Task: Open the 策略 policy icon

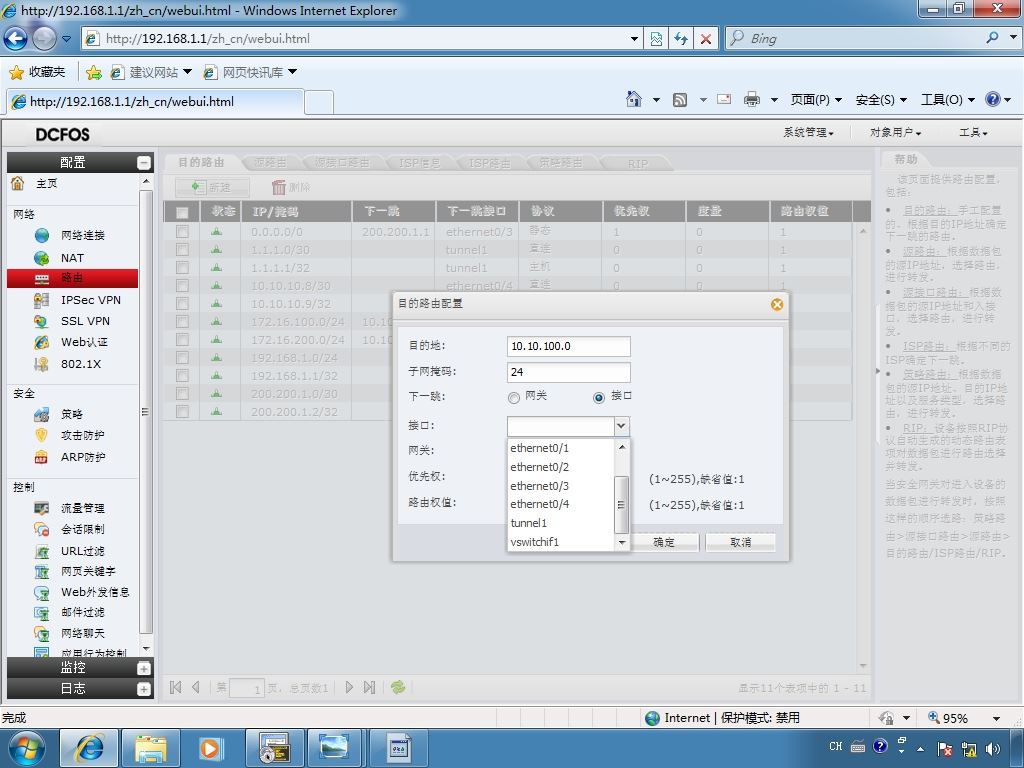Action: 42,414
